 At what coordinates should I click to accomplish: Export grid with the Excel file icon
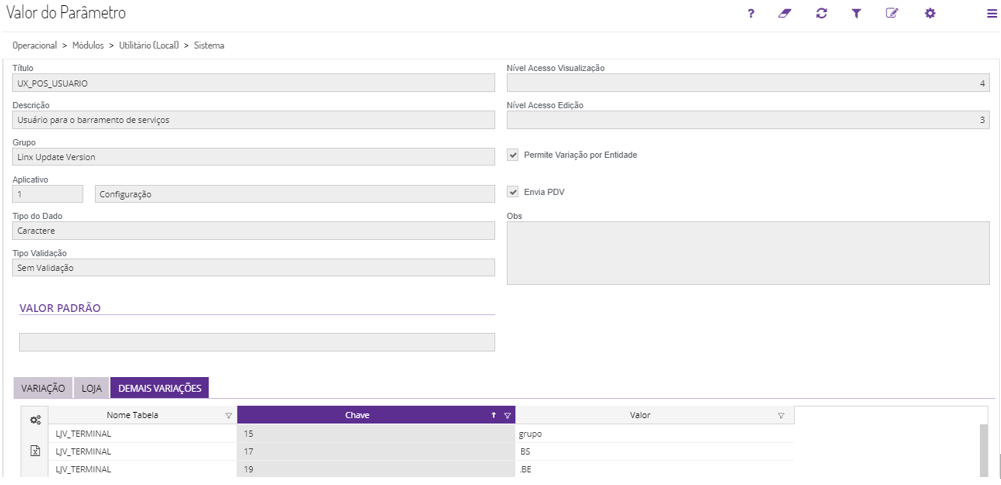[x=36, y=451]
